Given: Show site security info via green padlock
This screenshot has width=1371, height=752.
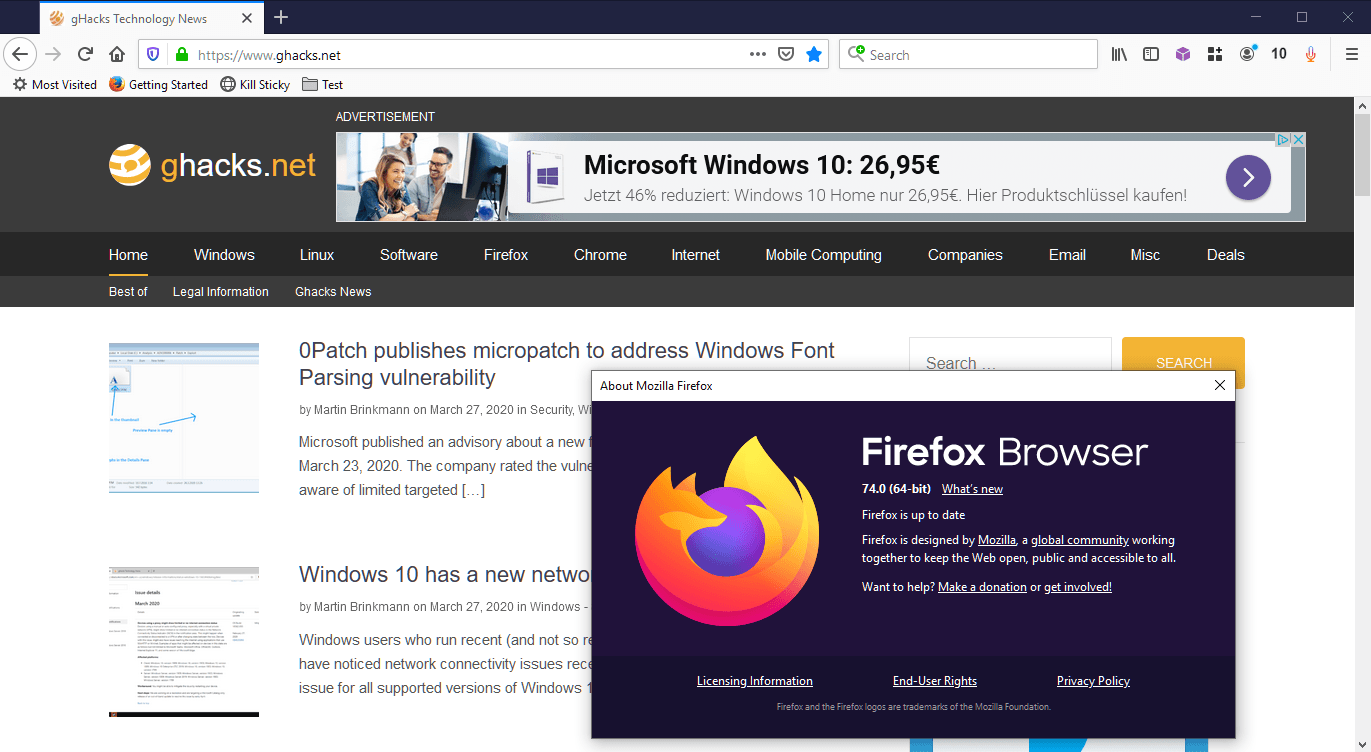Looking at the screenshot, I should 181,54.
